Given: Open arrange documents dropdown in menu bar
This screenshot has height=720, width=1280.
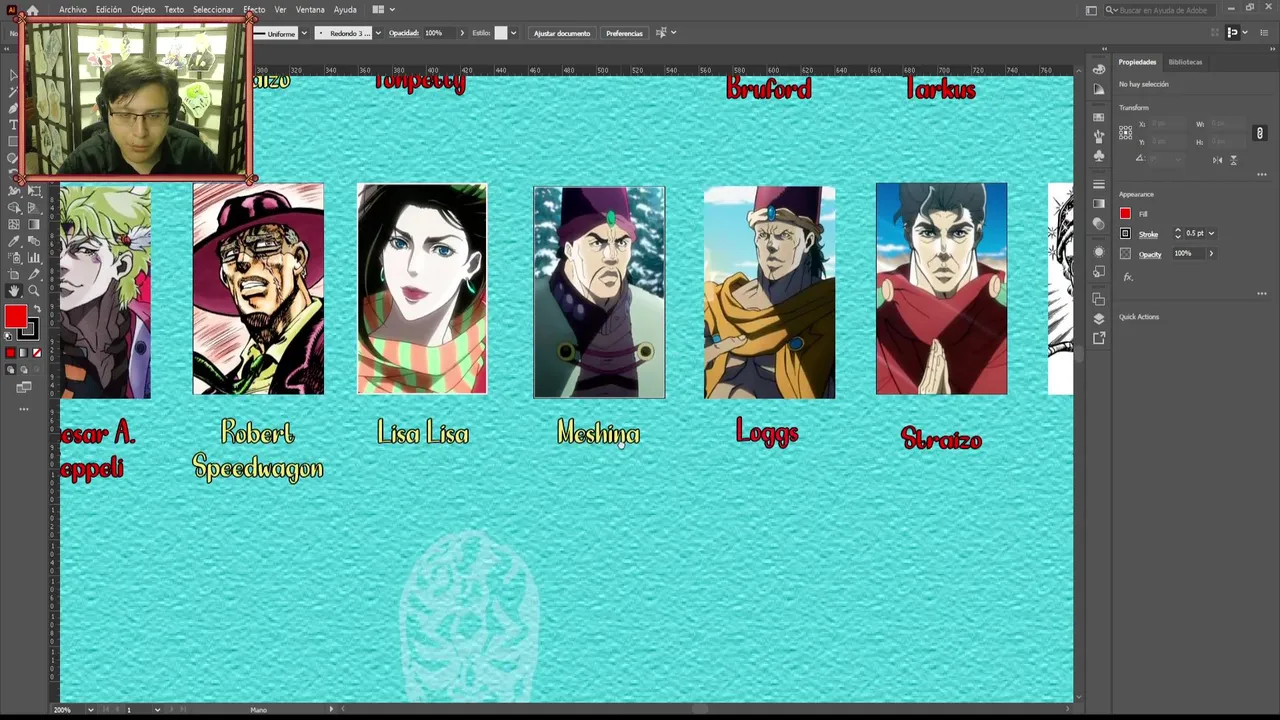Looking at the screenshot, I should point(382,10).
